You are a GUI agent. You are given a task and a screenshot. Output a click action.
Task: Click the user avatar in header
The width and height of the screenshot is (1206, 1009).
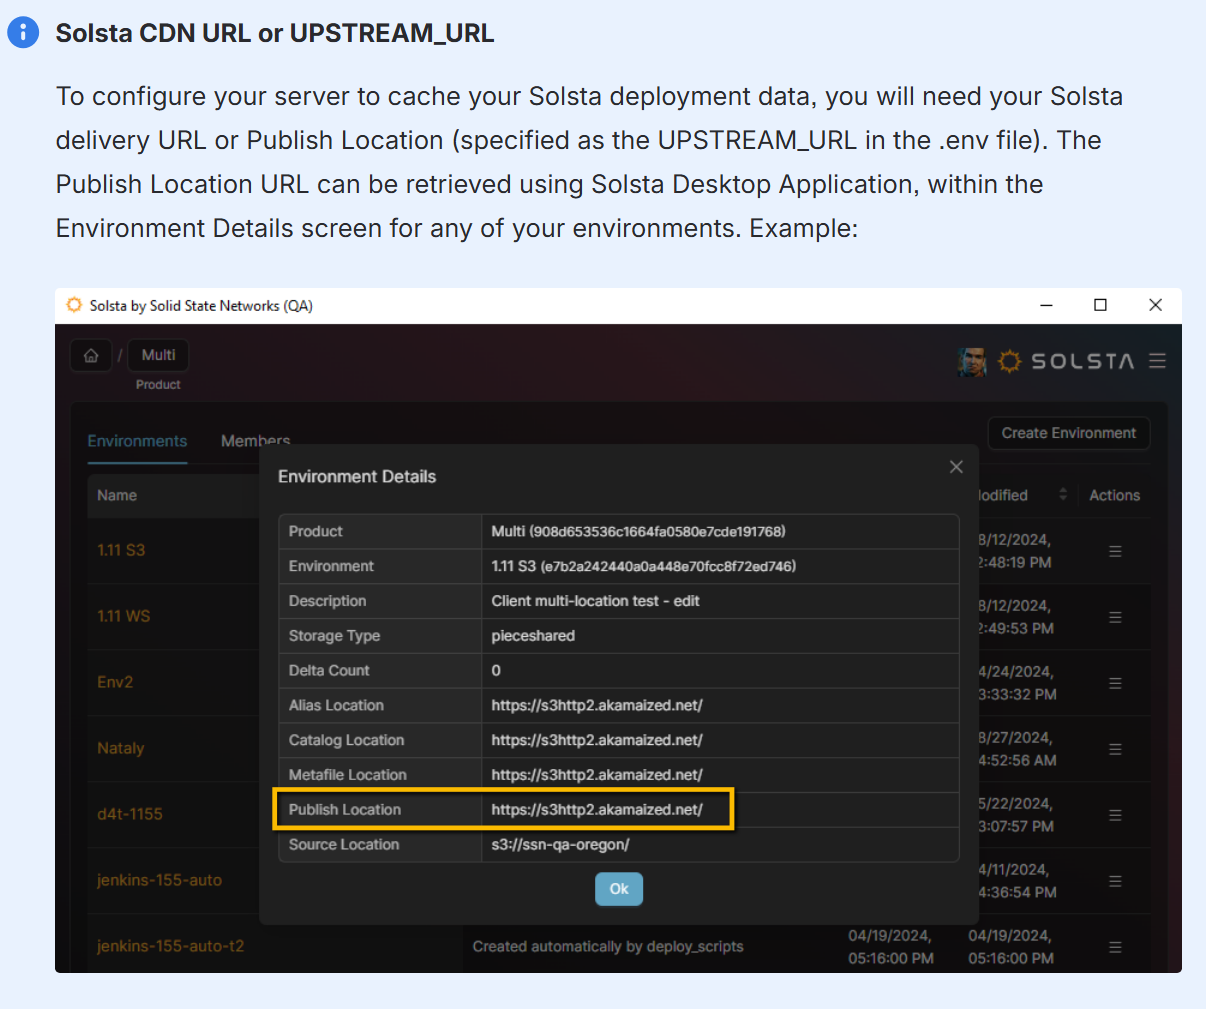coord(971,361)
